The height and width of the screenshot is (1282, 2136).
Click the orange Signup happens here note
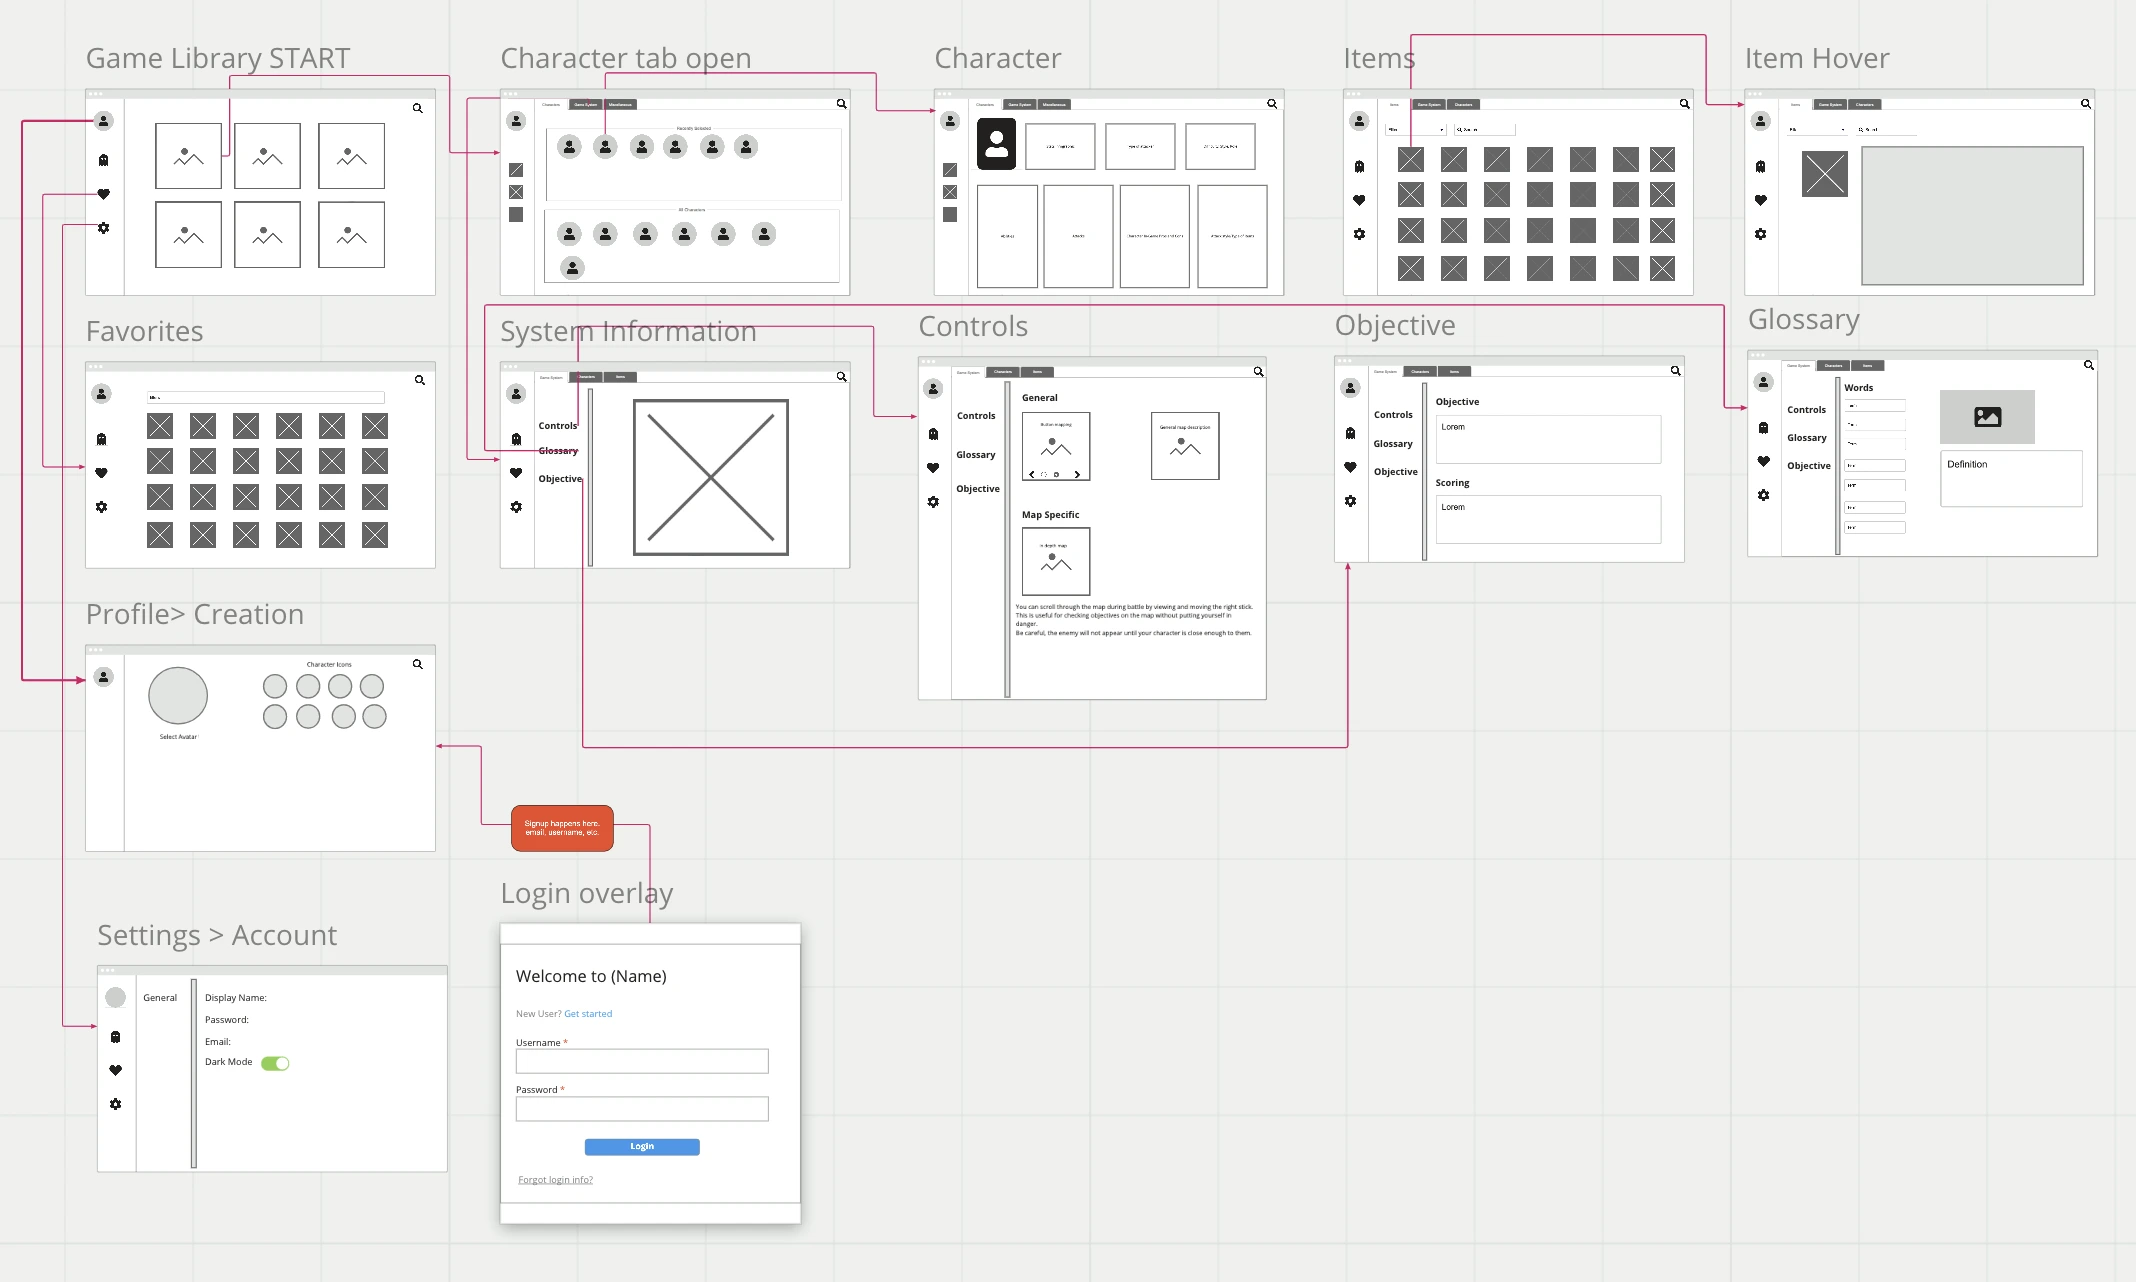tap(562, 829)
